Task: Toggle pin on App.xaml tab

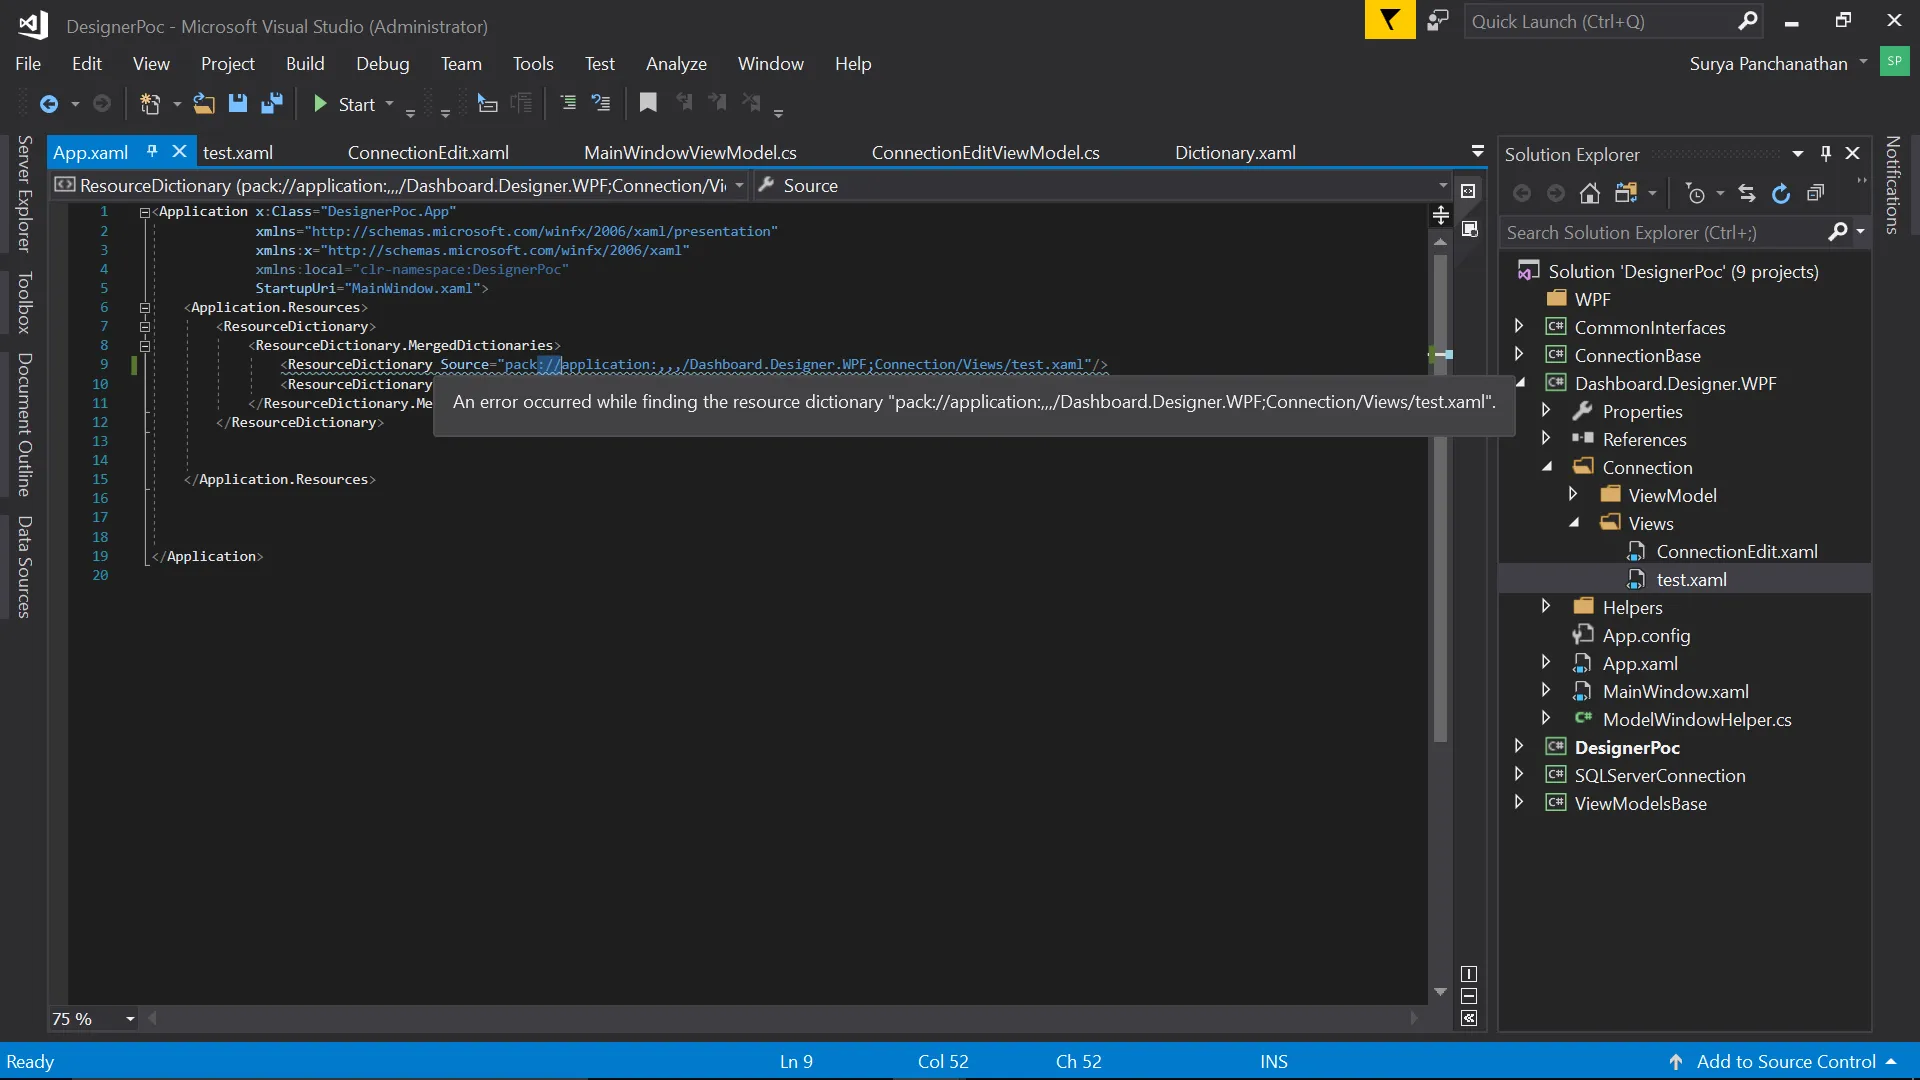Action: 152,152
